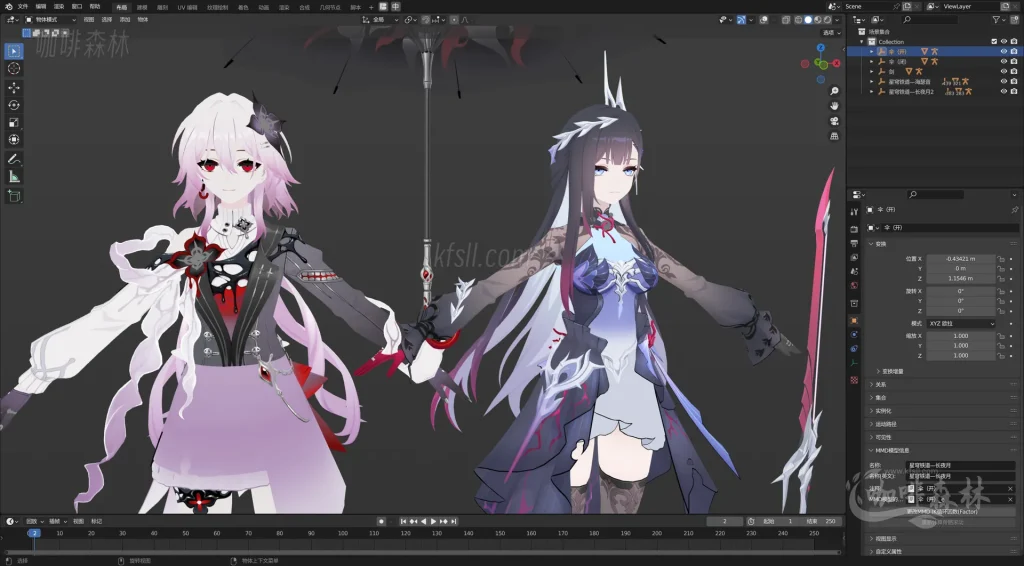
Task: Select the Move tool
Action: [x=14, y=87]
